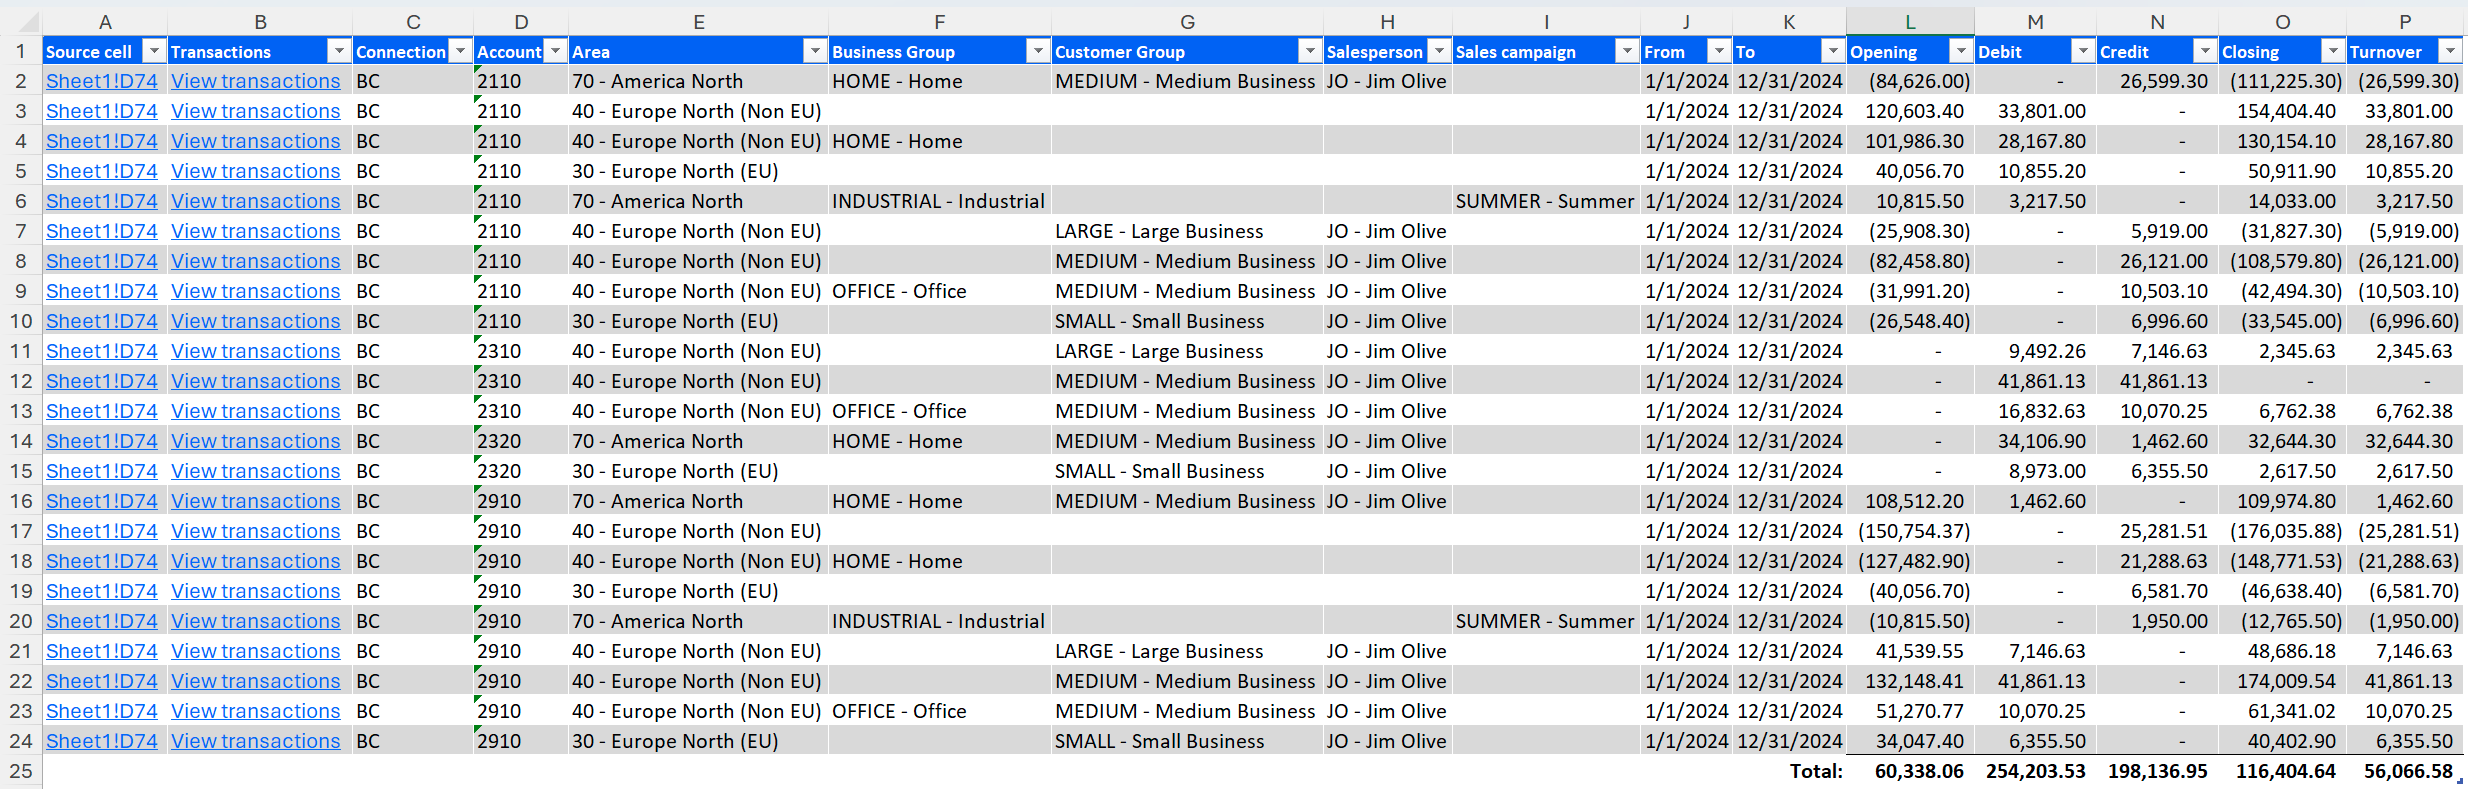Image resolution: width=2468 pixels, height=789 pixels.
Task: Select column L header
Action: tap(1909, 22)
